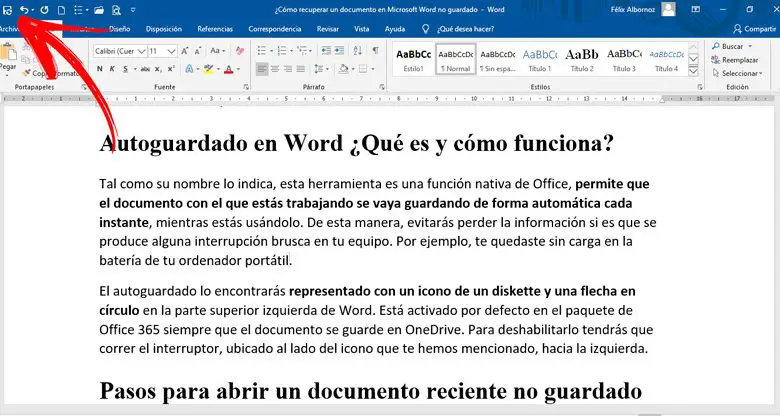The image size is (780, 416).
Task: Click the shading paint bucket icon
Action: [x=343, y=69]
